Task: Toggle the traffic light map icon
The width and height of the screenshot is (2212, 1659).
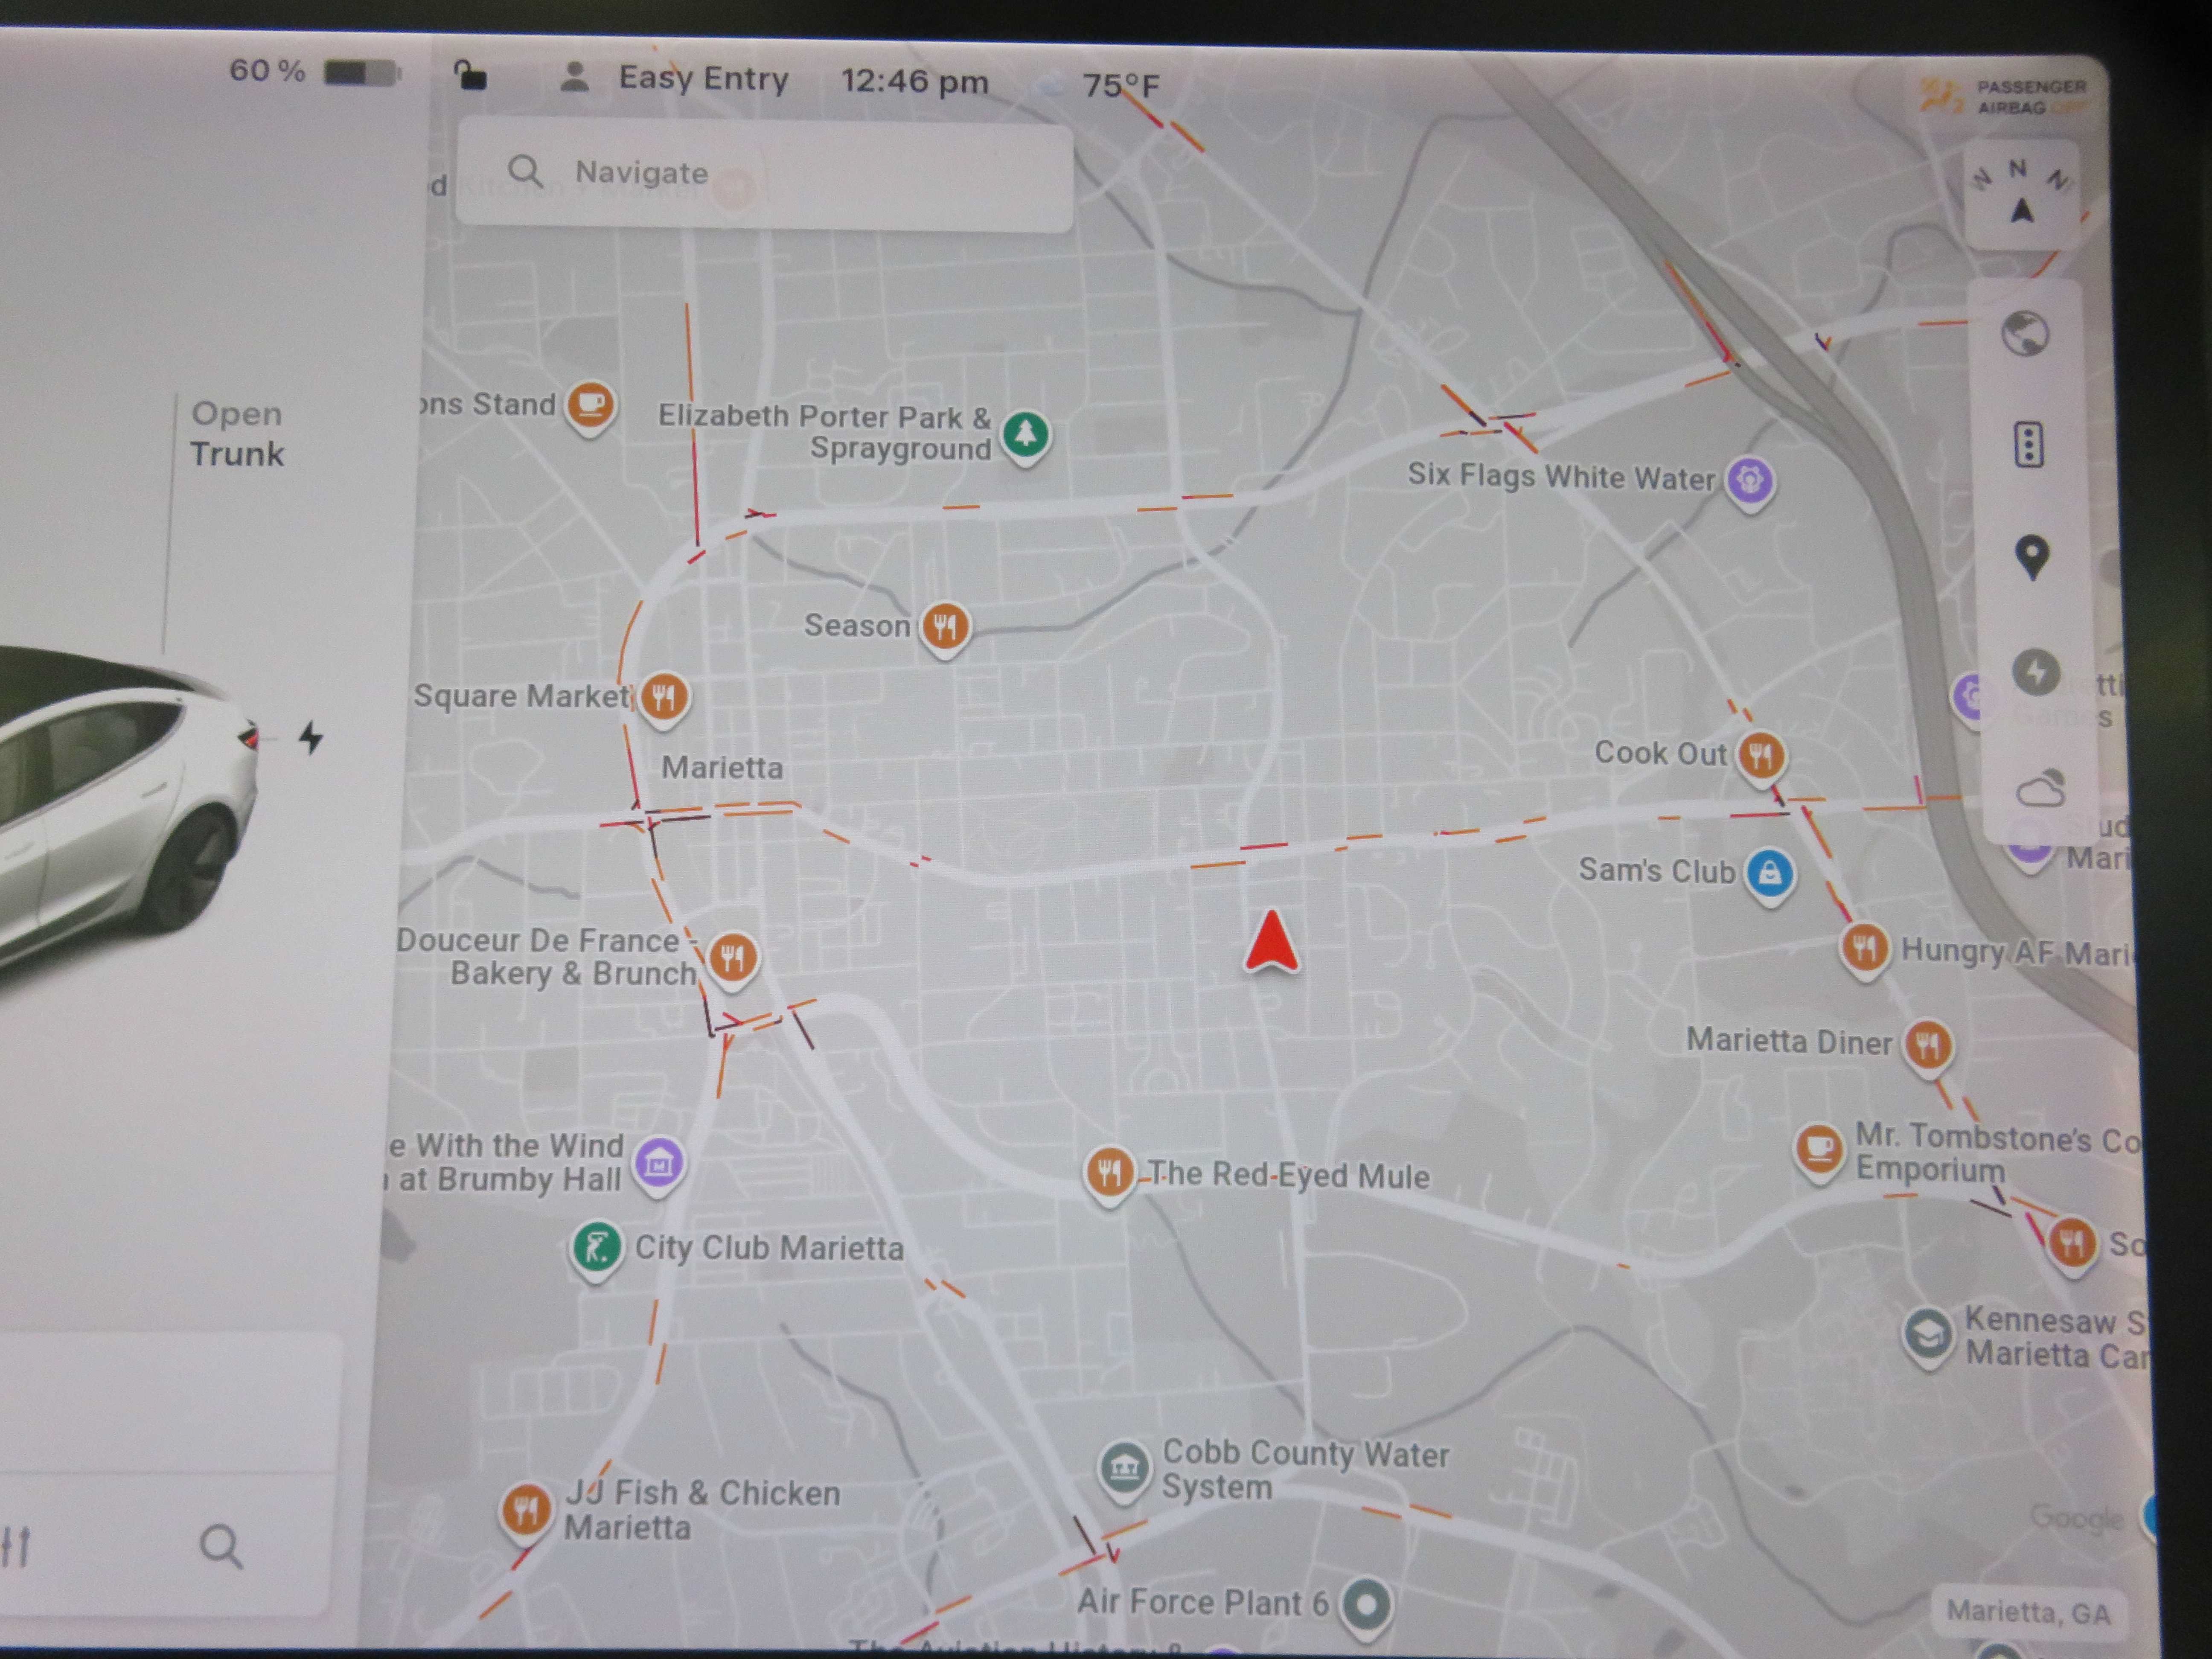Action: tap(2028, 444)
